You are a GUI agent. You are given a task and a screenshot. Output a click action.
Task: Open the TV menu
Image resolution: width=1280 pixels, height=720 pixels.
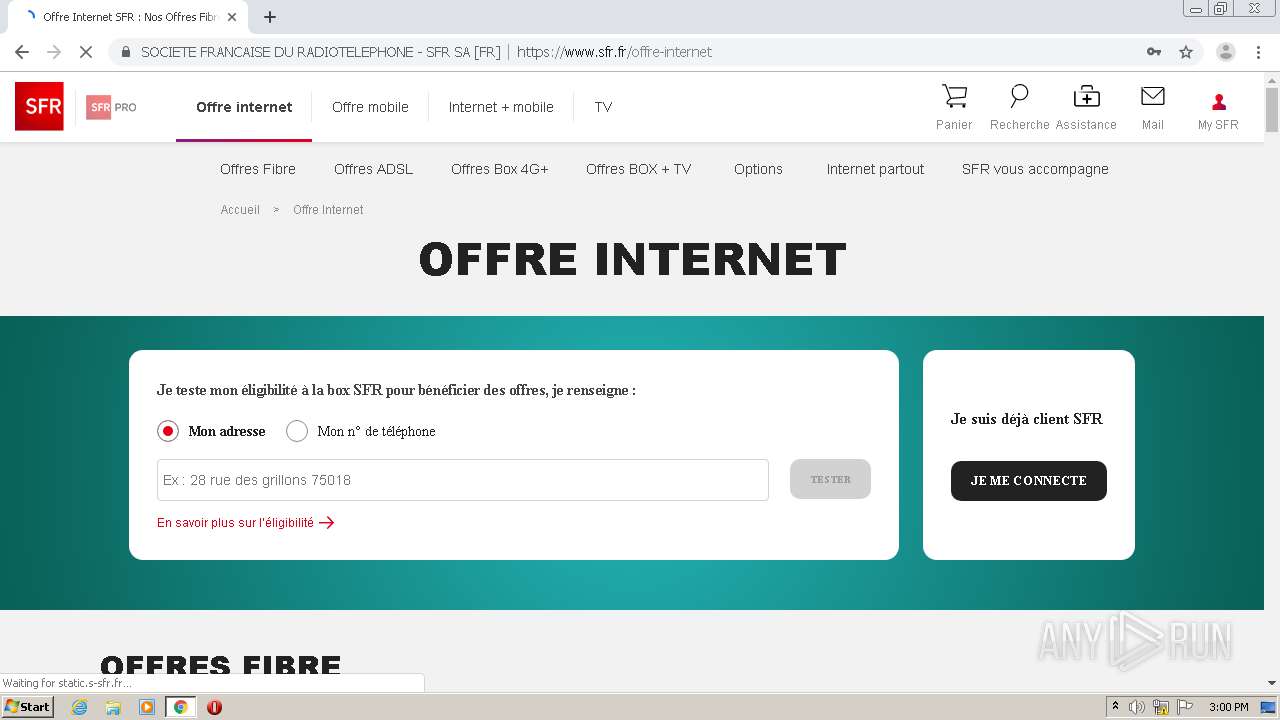[x=603, y=107]
